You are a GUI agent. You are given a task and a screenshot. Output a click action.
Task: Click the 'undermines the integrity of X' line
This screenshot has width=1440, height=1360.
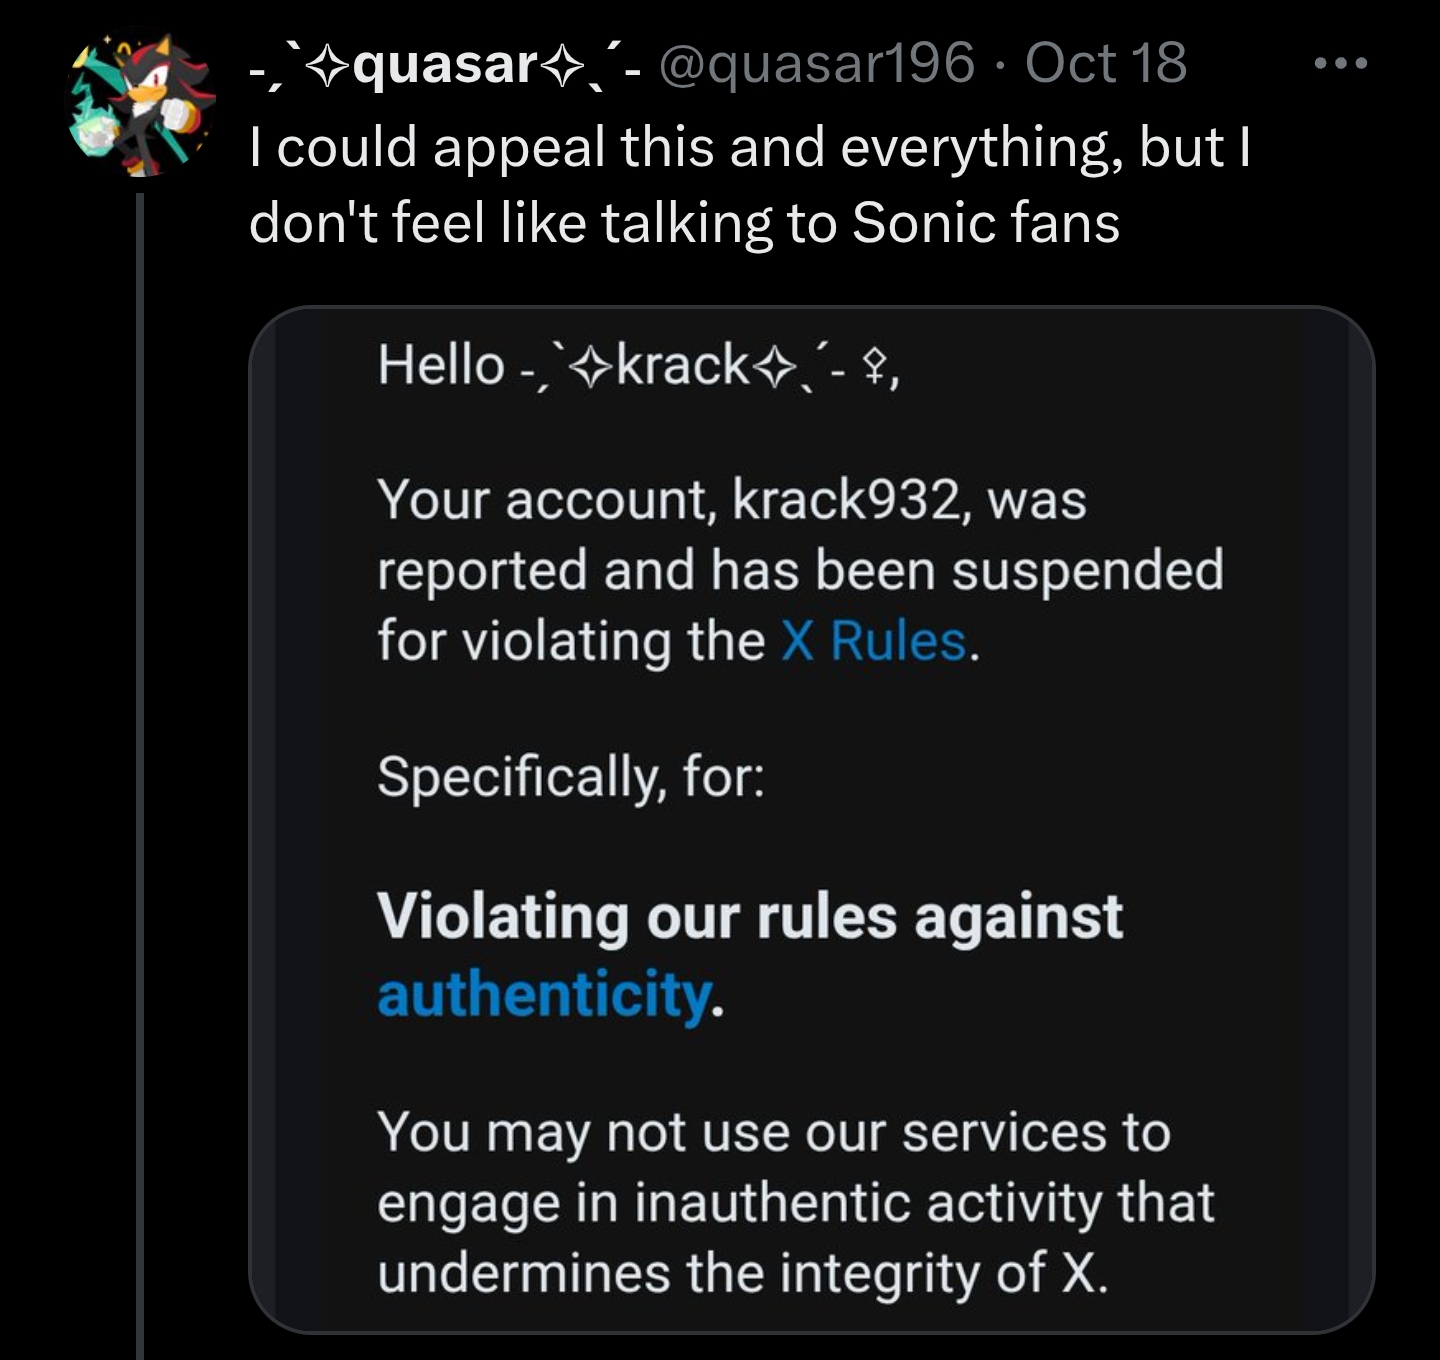[x=743, y=1273]
